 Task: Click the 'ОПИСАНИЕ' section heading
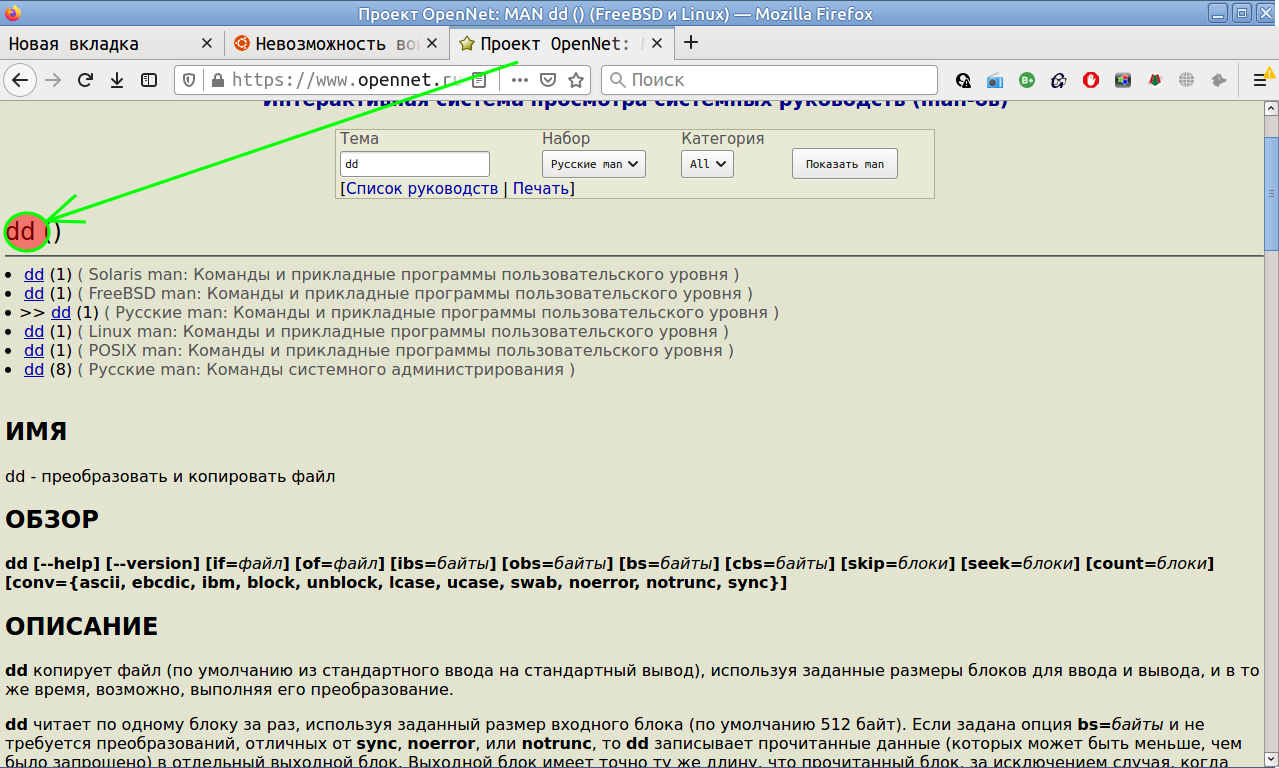pos(82,627)
